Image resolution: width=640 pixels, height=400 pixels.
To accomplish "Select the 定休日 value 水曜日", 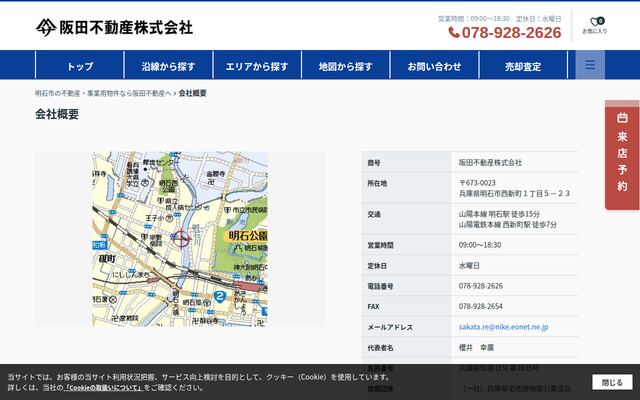I will [x=469, y=266].
